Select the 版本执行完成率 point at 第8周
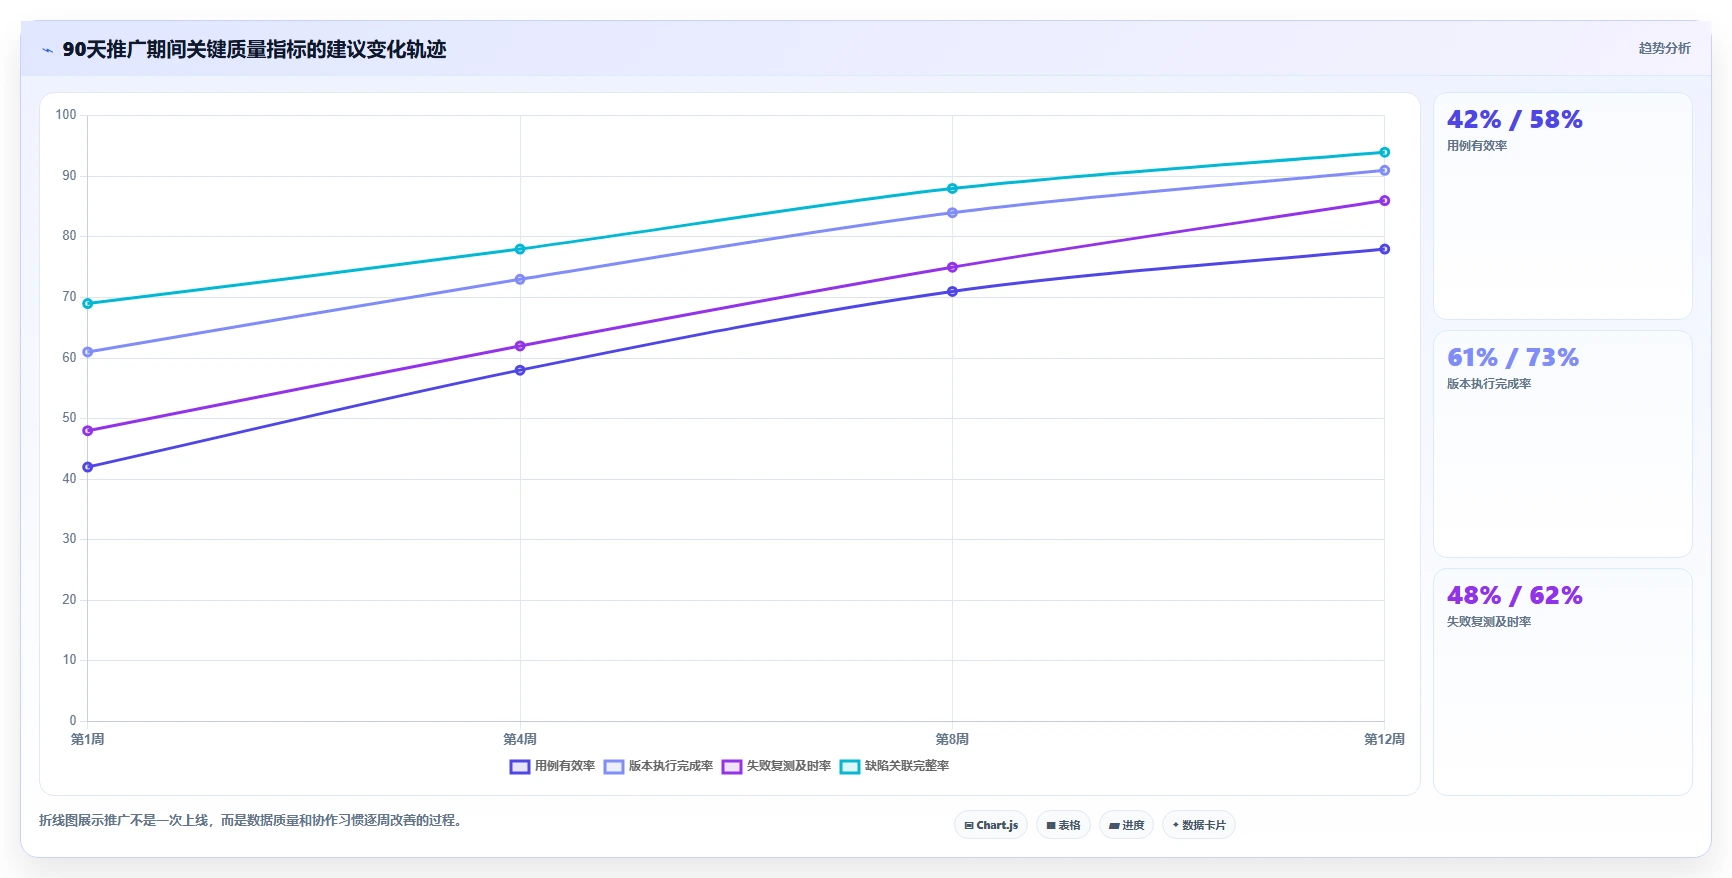 tap(952, 212)
